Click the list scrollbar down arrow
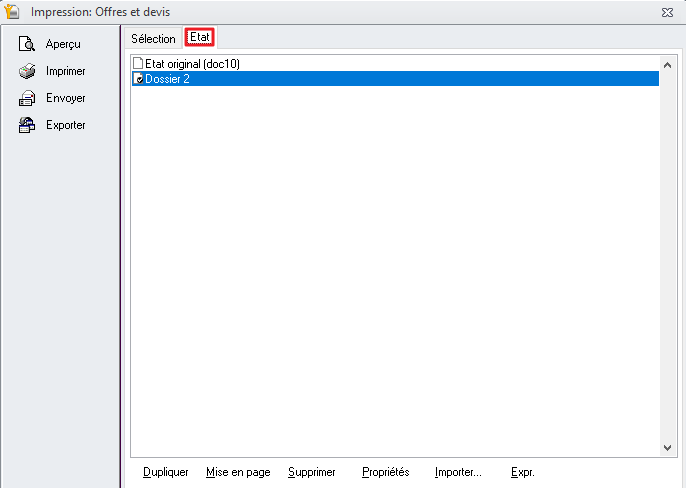 pos(668,449)
